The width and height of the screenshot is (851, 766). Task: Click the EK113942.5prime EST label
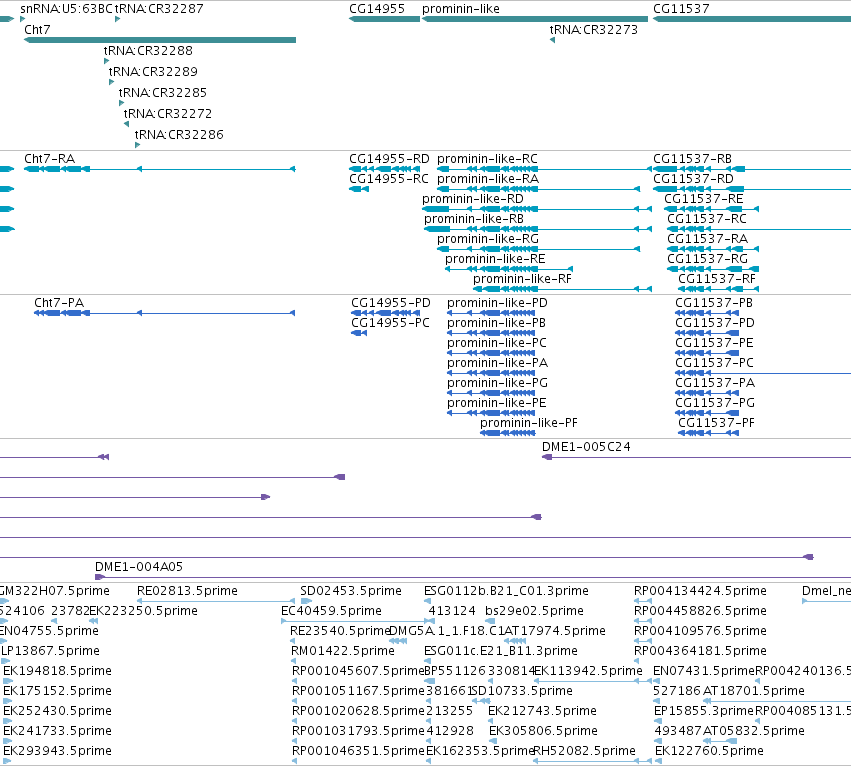(x=588, y=671)
